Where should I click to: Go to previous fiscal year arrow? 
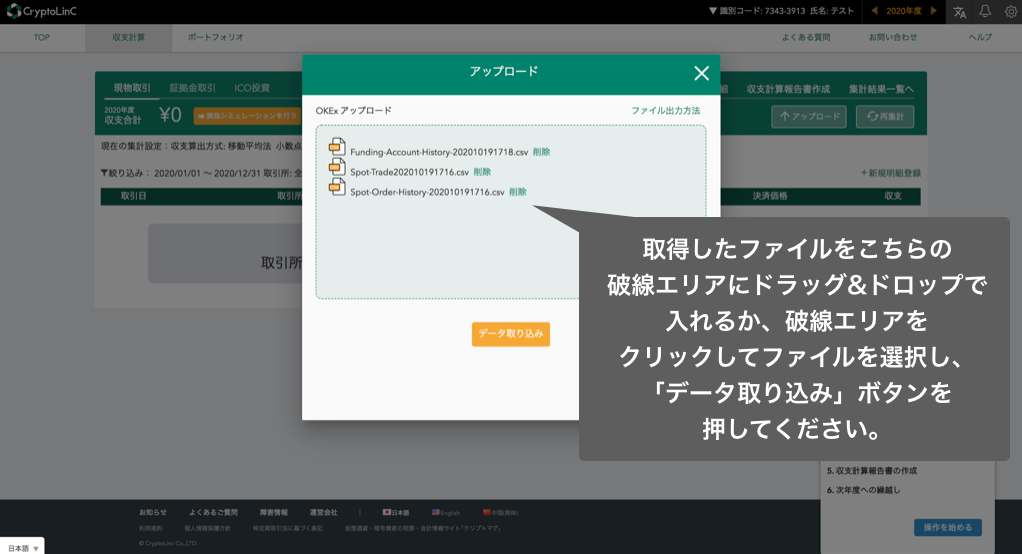tap(875, 11)
